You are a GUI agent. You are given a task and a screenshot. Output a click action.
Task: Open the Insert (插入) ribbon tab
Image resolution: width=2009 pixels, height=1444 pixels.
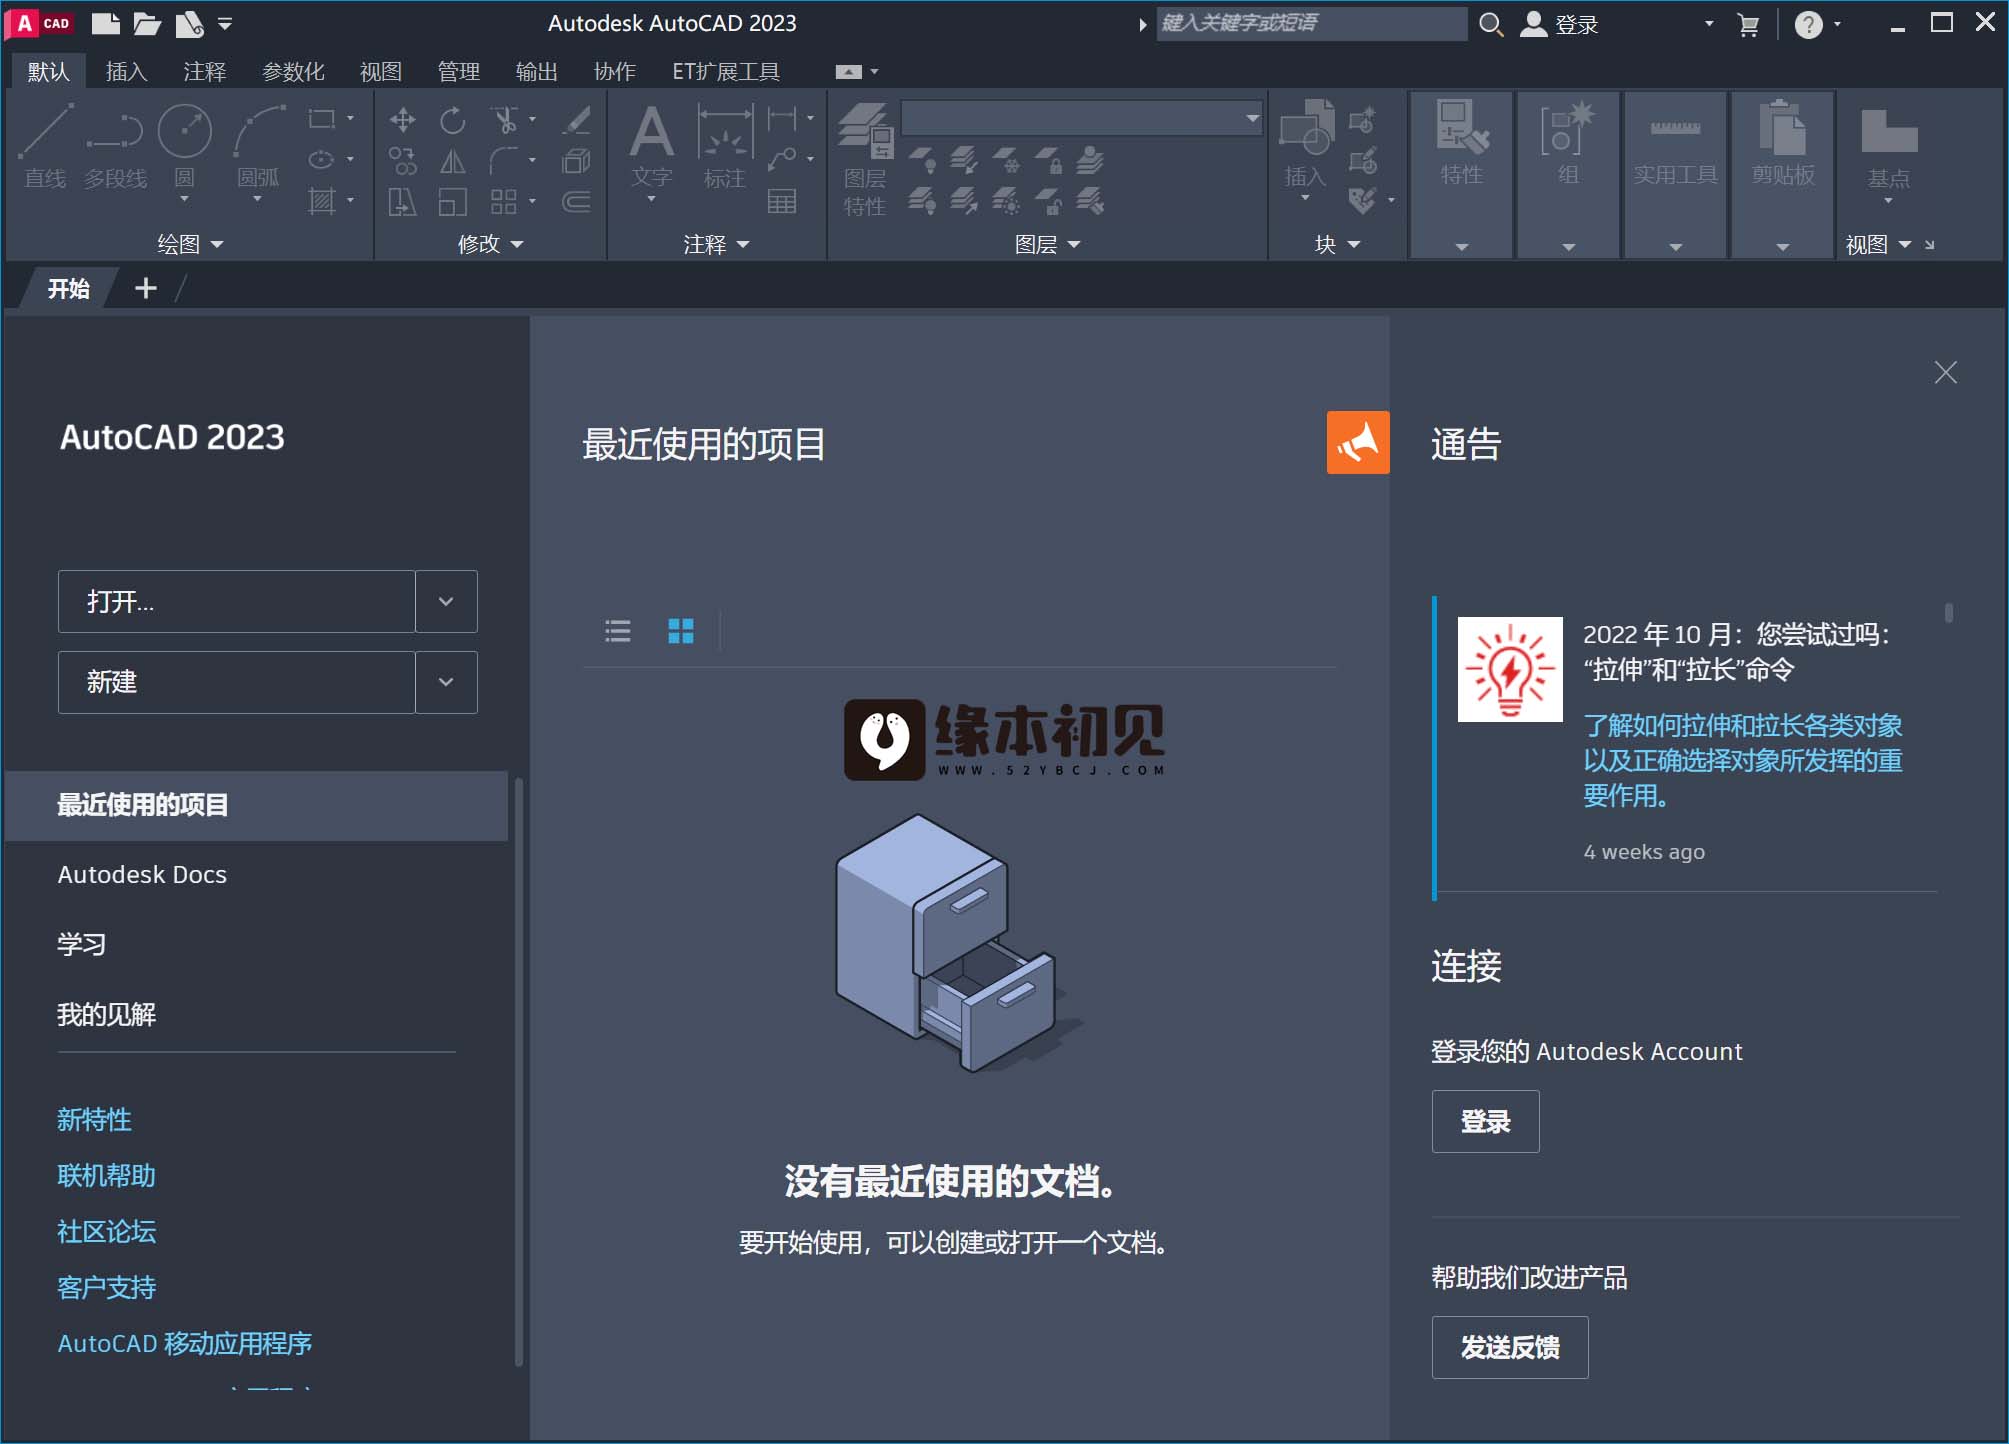click(x=126, y=71)
